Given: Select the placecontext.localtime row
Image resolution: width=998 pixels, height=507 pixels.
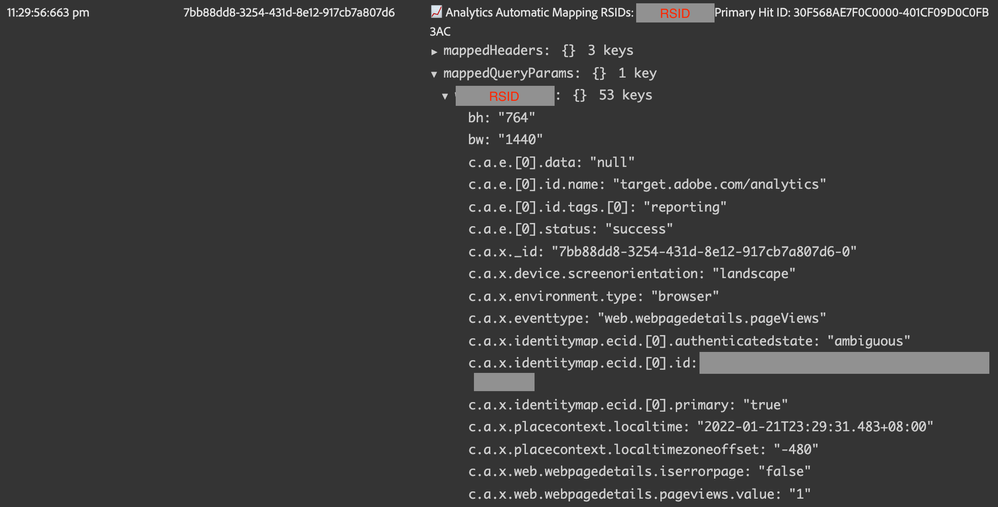Looking at the screenshot, I should click(x=700, y=427).
